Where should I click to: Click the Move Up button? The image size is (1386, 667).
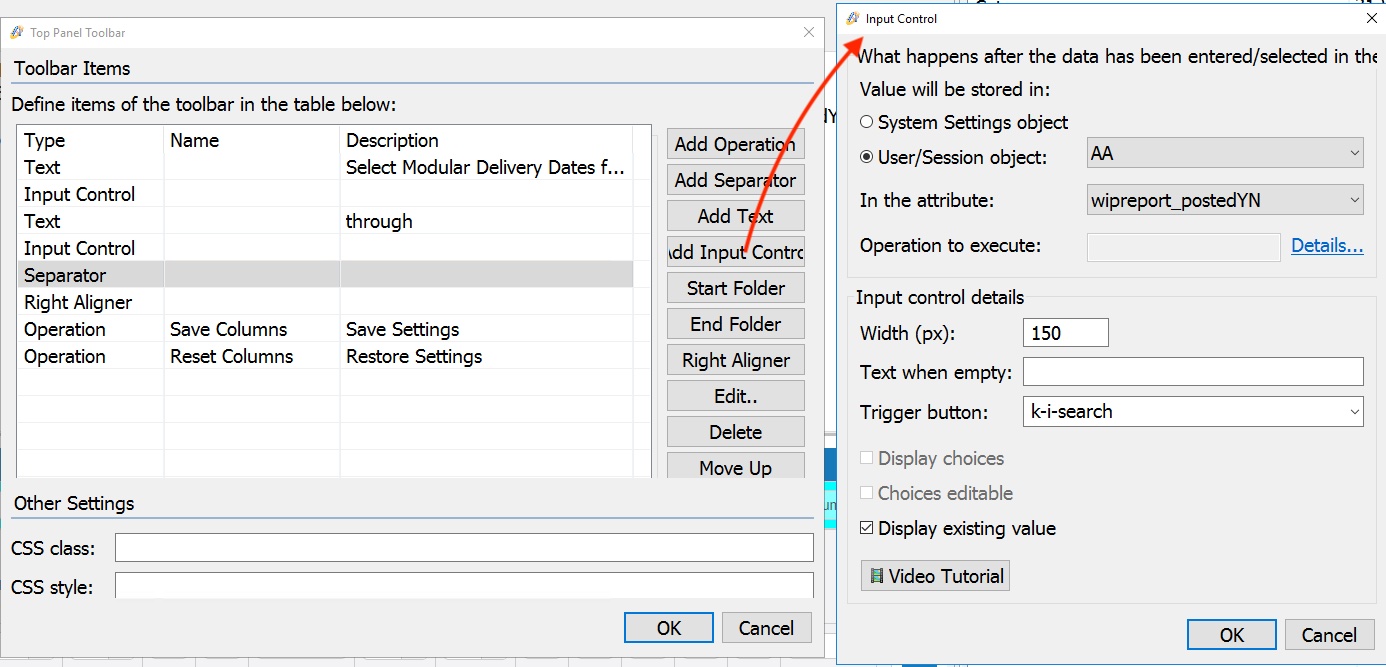[736, 467]
